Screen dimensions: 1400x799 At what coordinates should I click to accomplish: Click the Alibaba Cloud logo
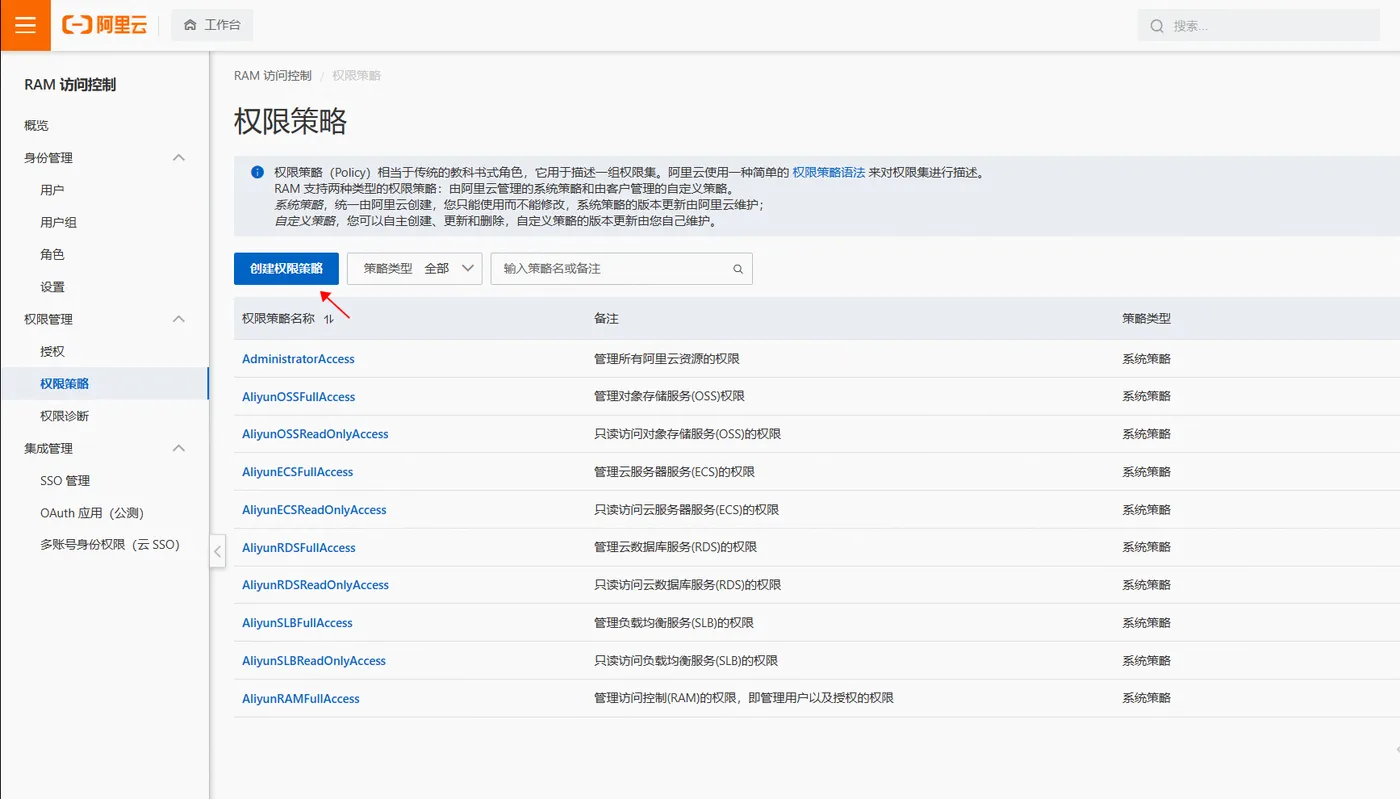(x=104, y=25)
